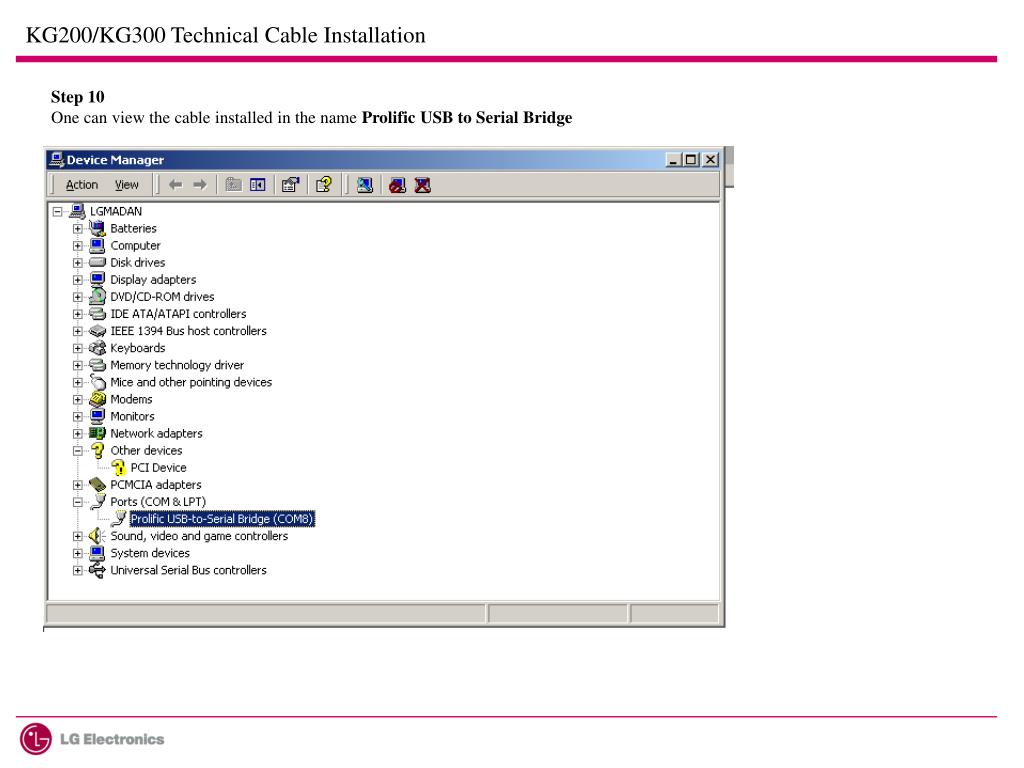Click the Help toolbar icon with question mark

[x=324, y=185]
